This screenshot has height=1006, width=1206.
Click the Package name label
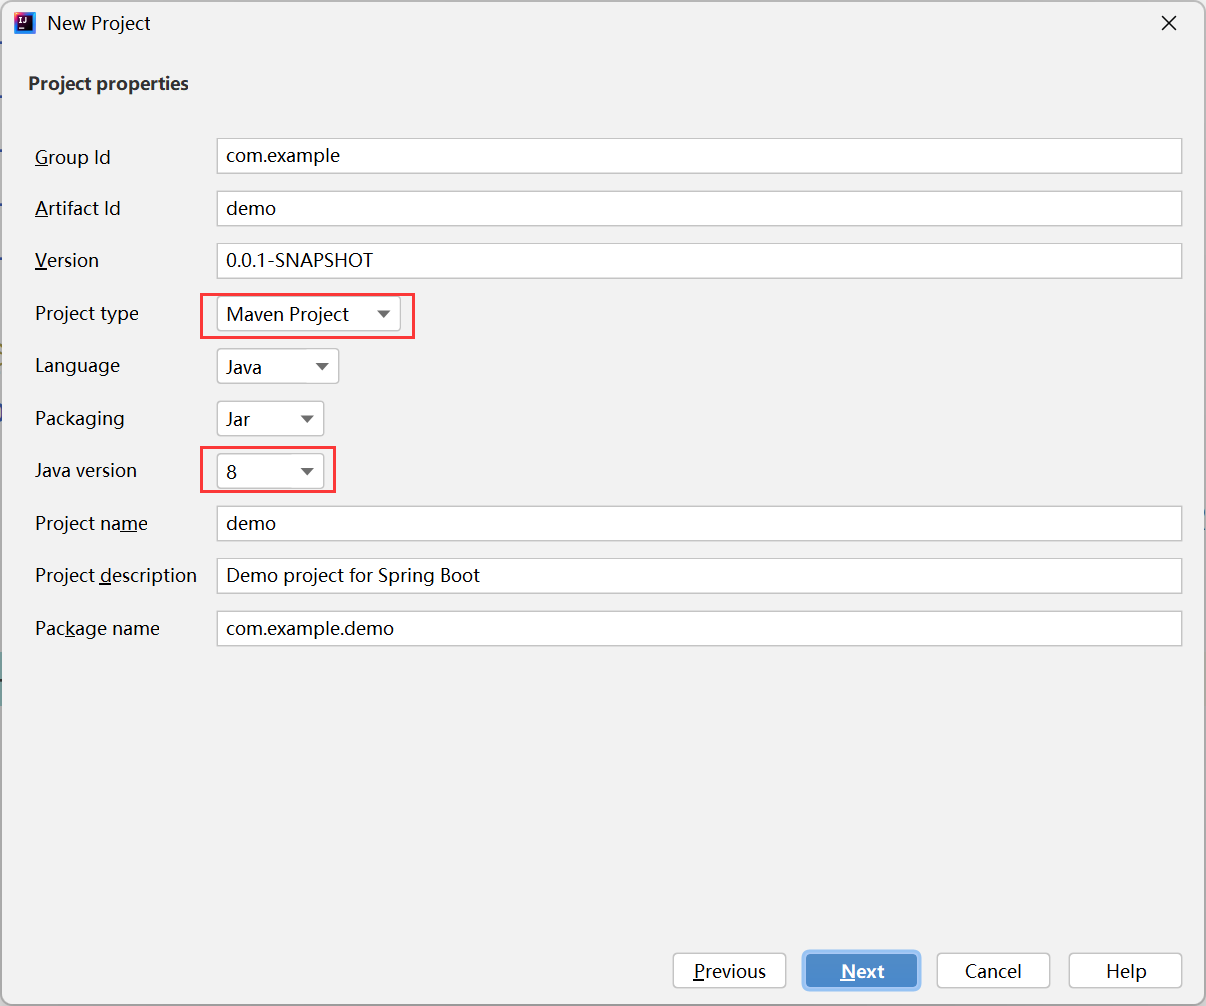pos(97,628)
